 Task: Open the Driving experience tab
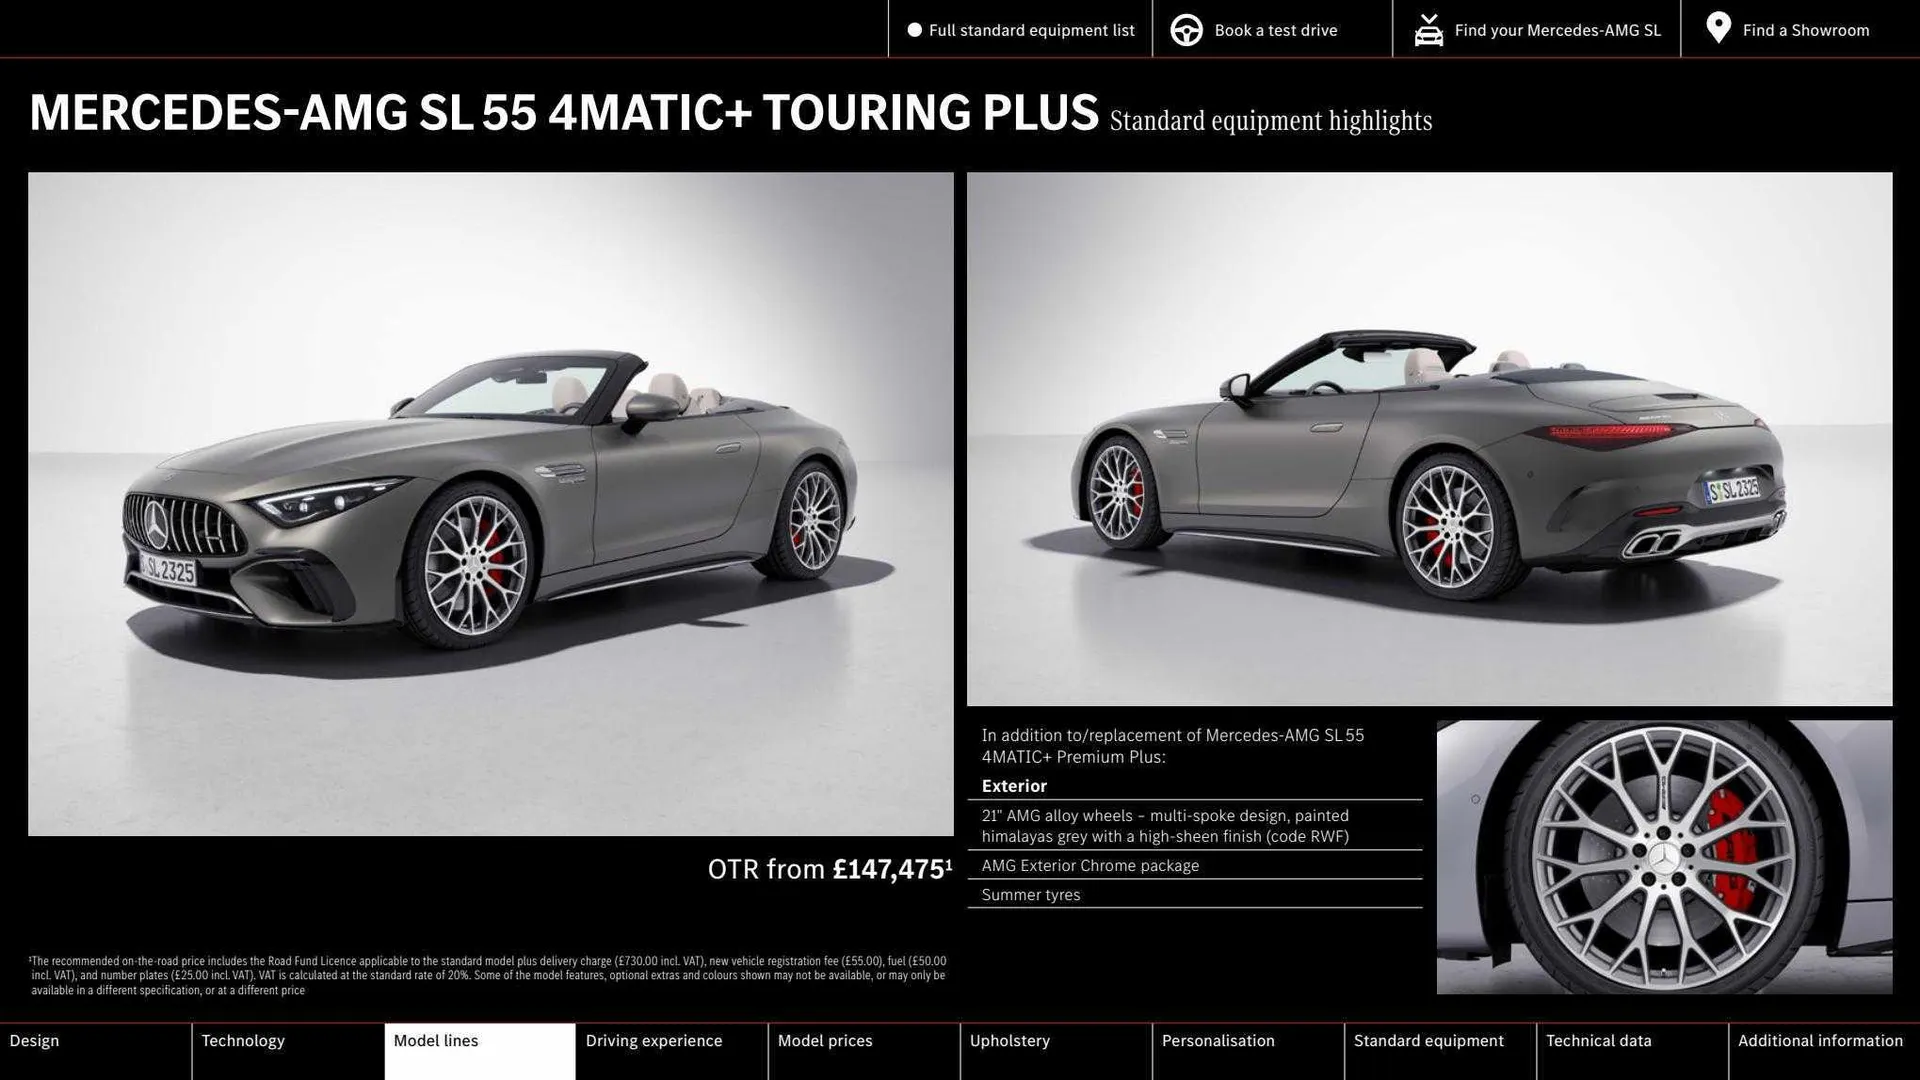[653, 1040]
